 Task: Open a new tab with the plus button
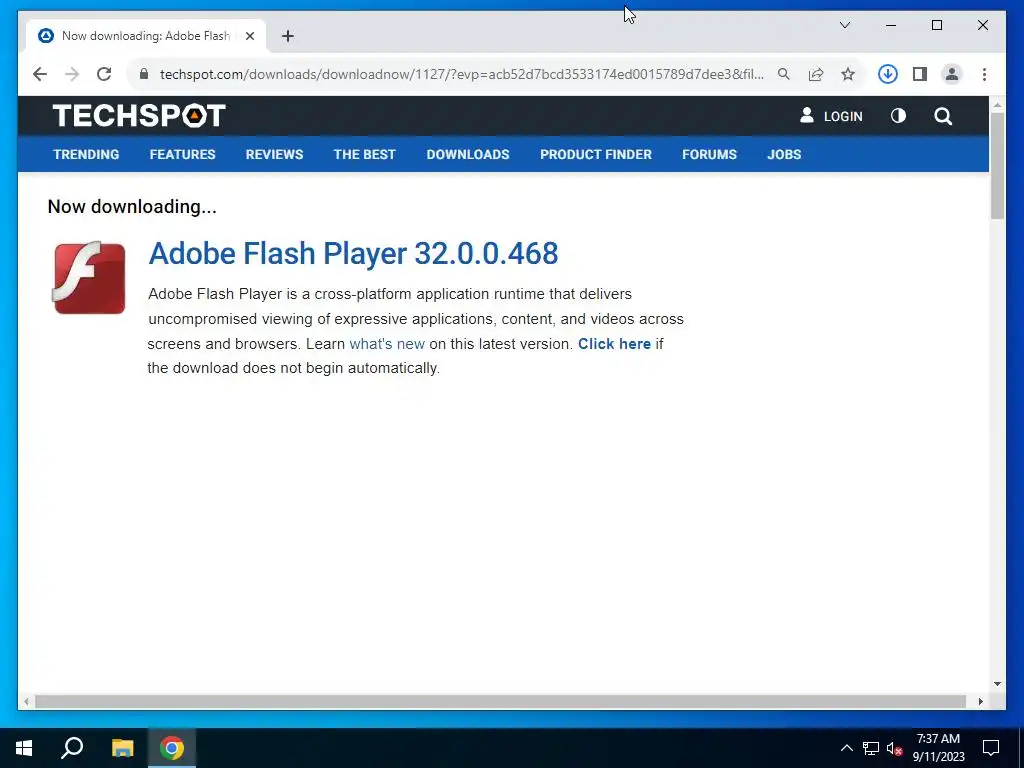point(288,36)
